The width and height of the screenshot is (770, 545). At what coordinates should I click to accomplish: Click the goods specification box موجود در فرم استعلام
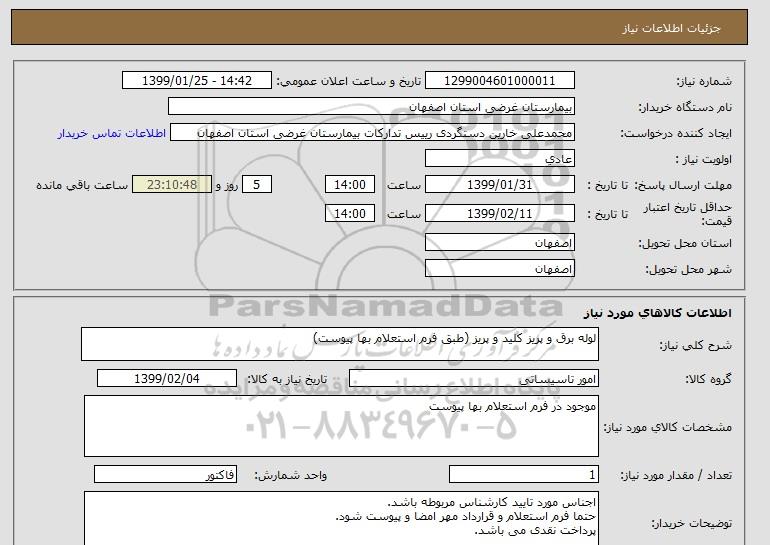pos(341,426)
